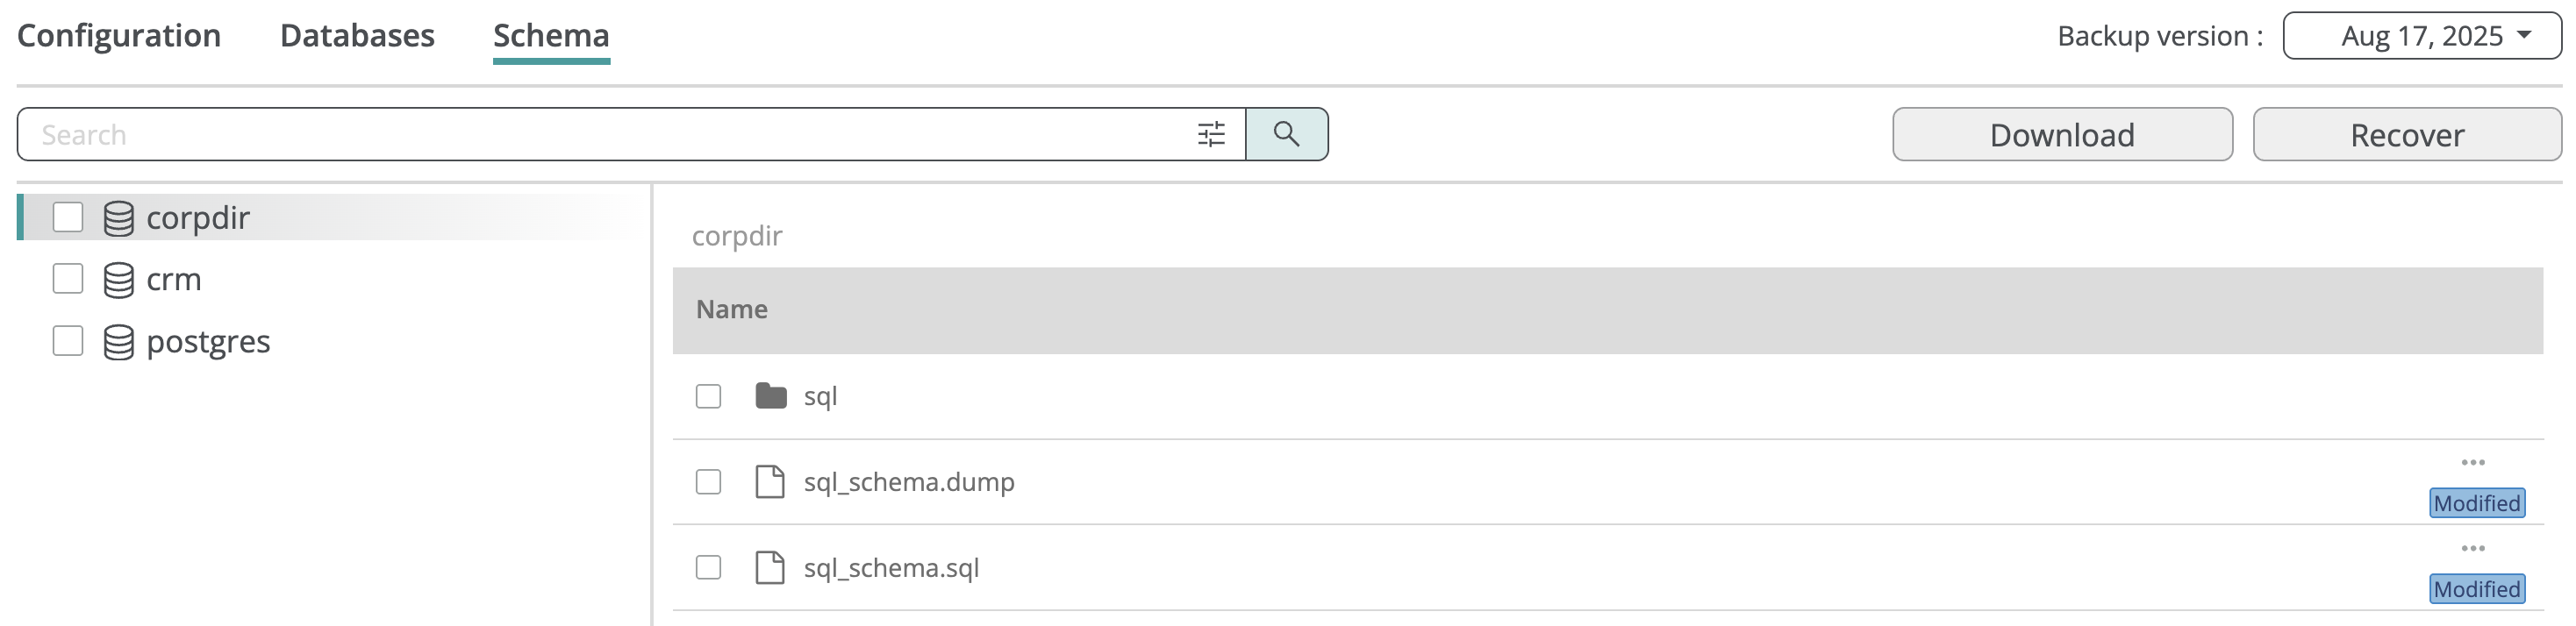Check the sql_schema.dump file checkbox

(x=708, y=482)
